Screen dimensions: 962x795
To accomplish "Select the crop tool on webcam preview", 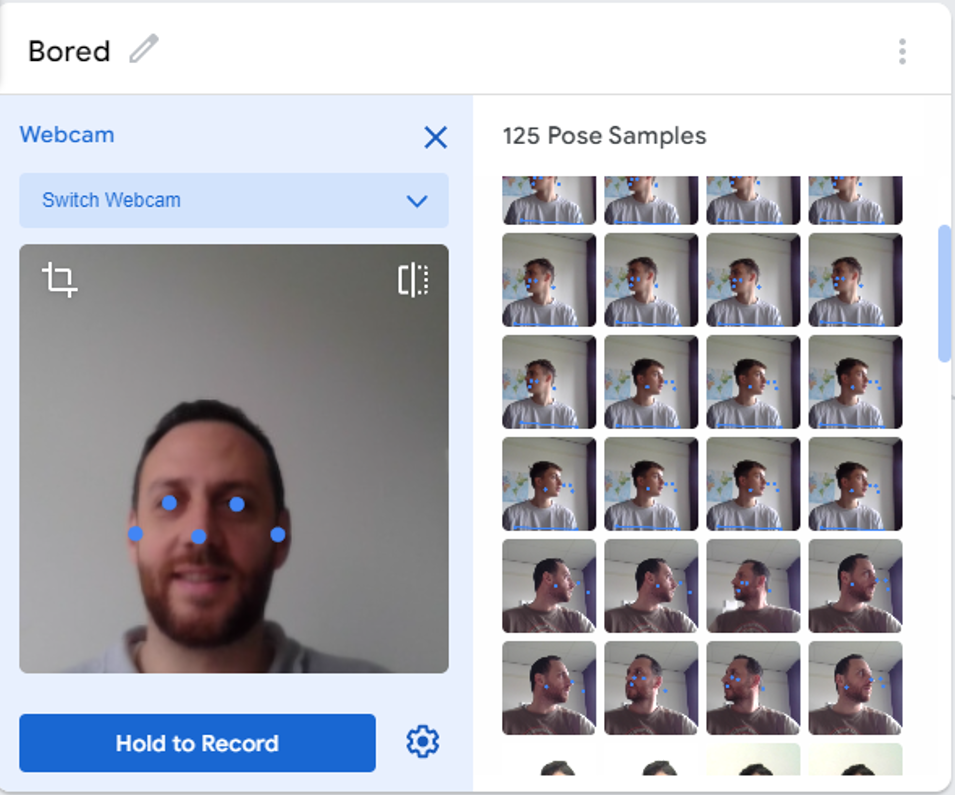I will [x=60, y=280].
